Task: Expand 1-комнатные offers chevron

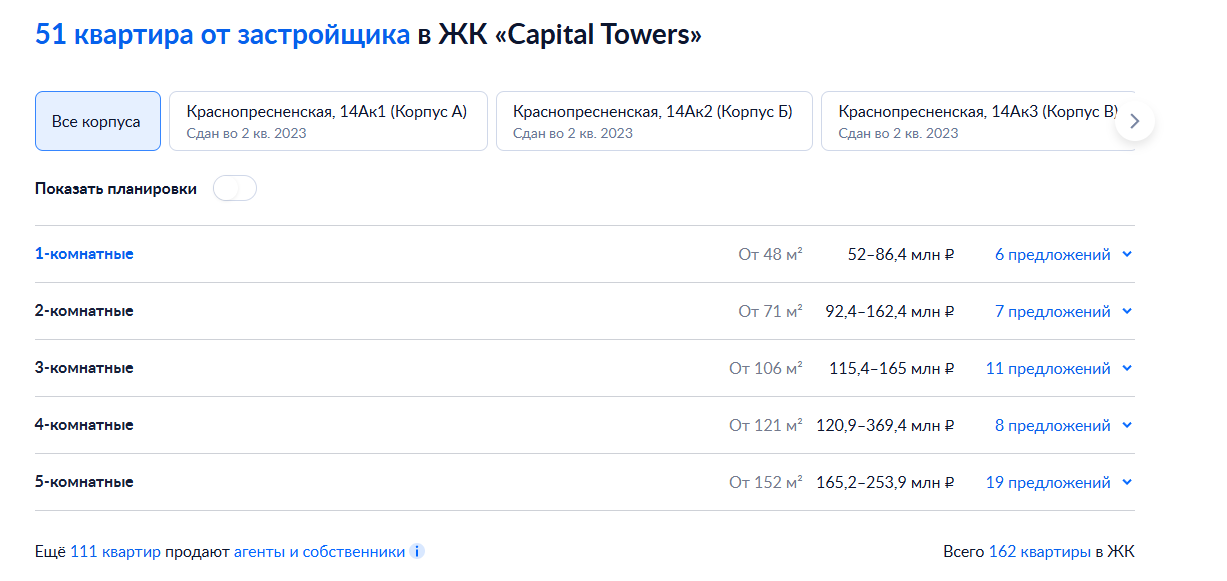Action: (1128, 254)
